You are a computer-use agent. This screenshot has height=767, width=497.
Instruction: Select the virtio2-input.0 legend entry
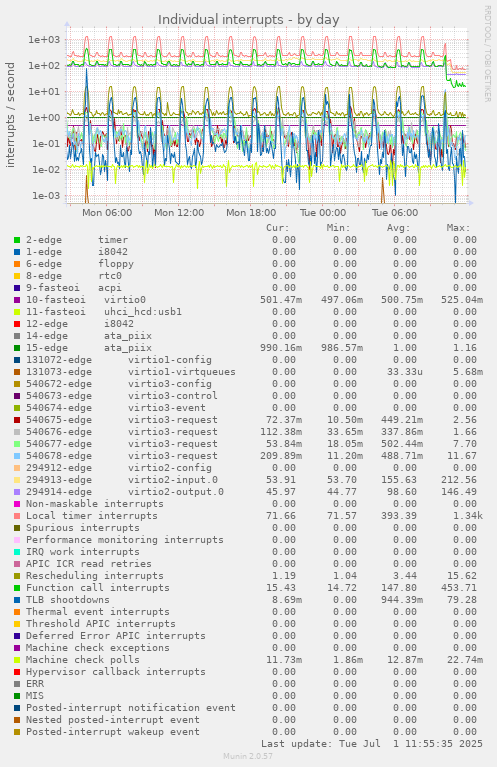122,480
